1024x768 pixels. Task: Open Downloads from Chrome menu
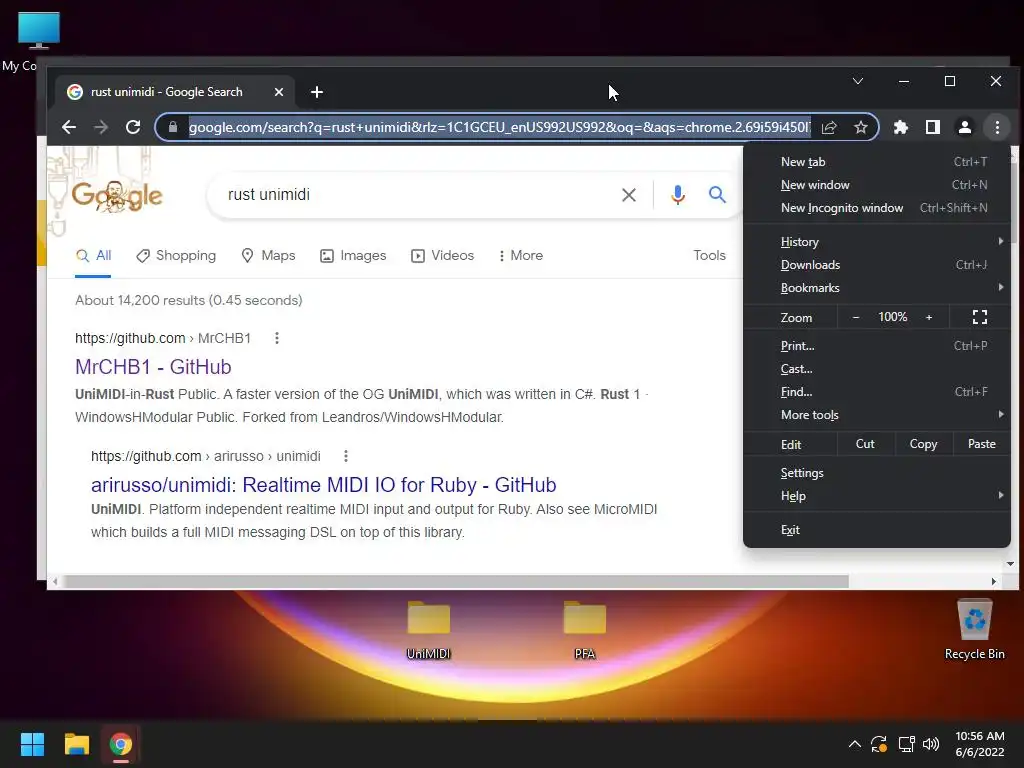[876, 264]
